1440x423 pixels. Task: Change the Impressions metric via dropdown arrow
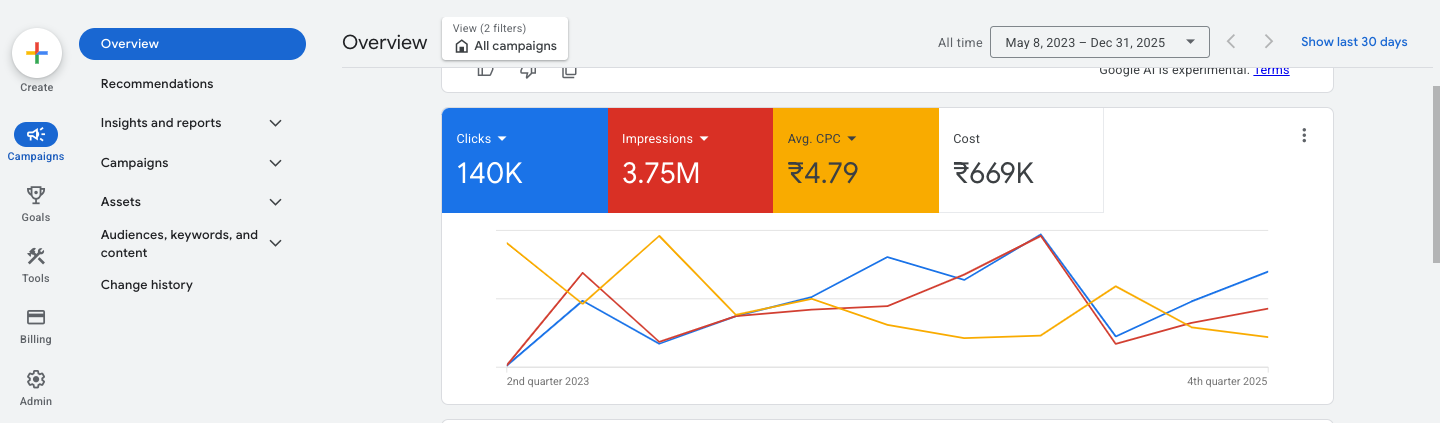[x=704, y=139]
